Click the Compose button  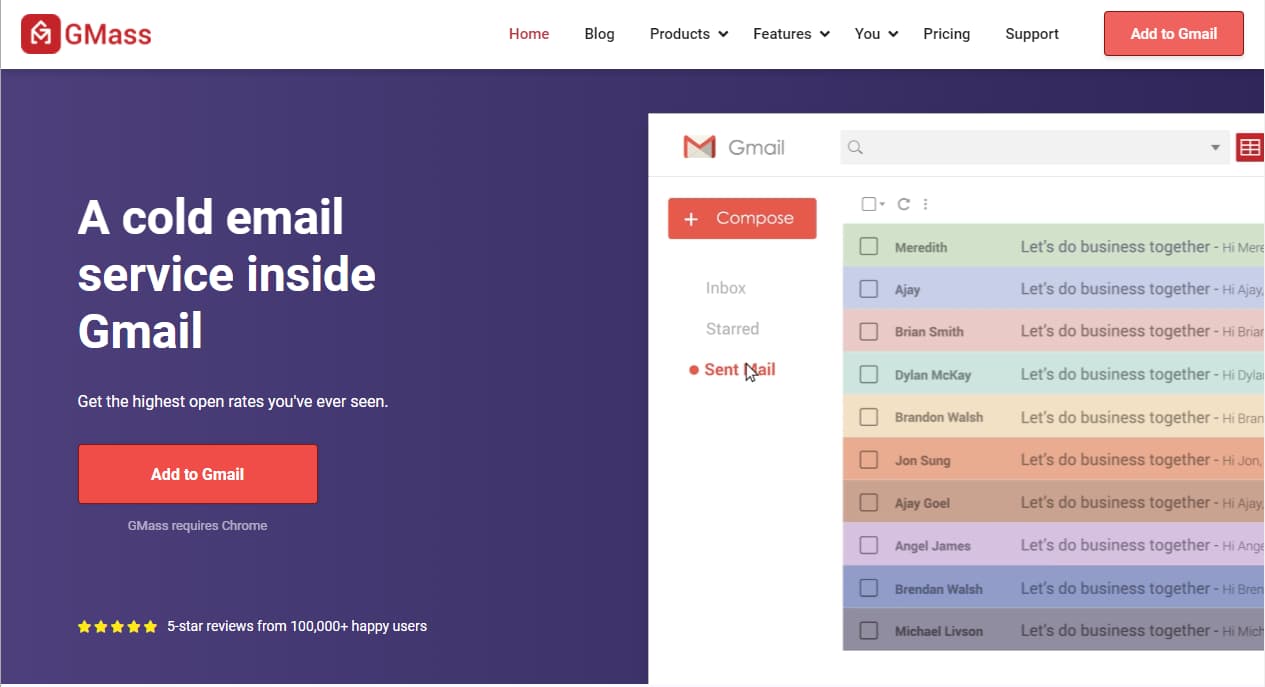pos(742,218)
